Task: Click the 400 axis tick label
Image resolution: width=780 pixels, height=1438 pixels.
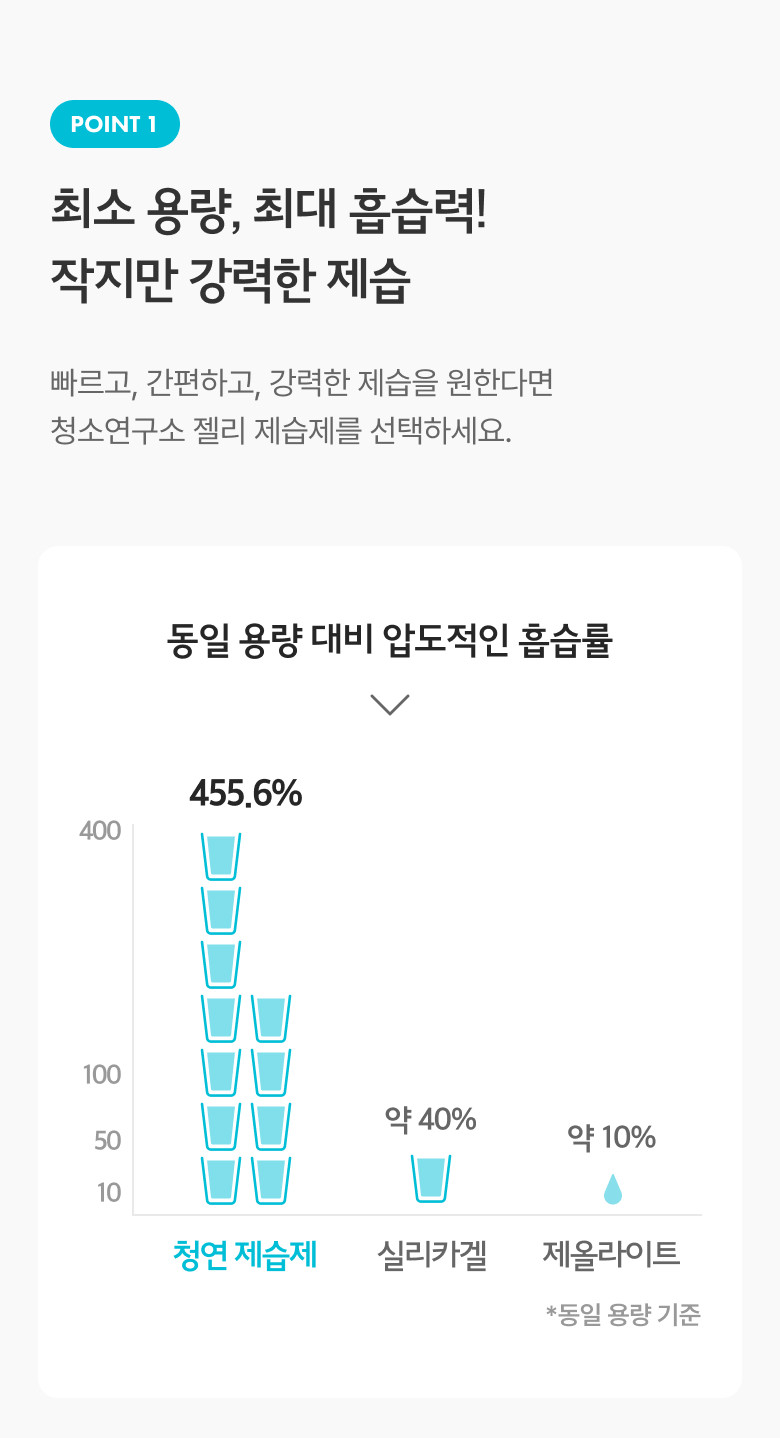Action: (100, 831)
